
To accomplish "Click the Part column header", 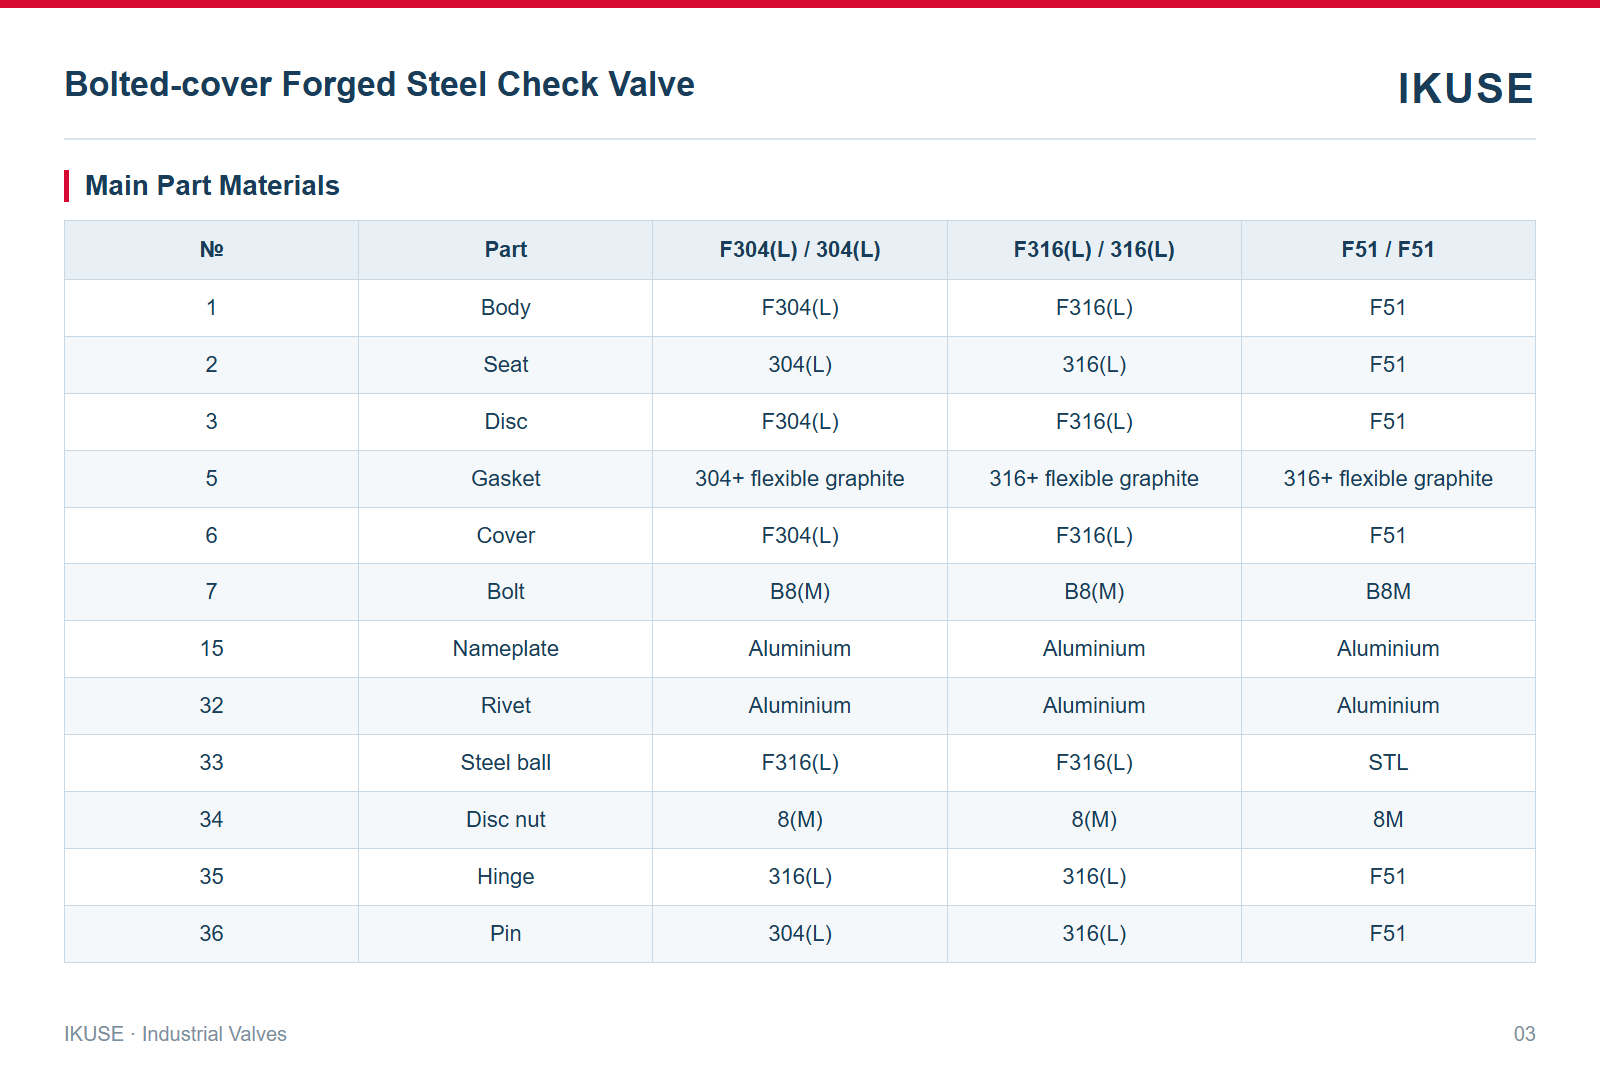I will point(506,249).
